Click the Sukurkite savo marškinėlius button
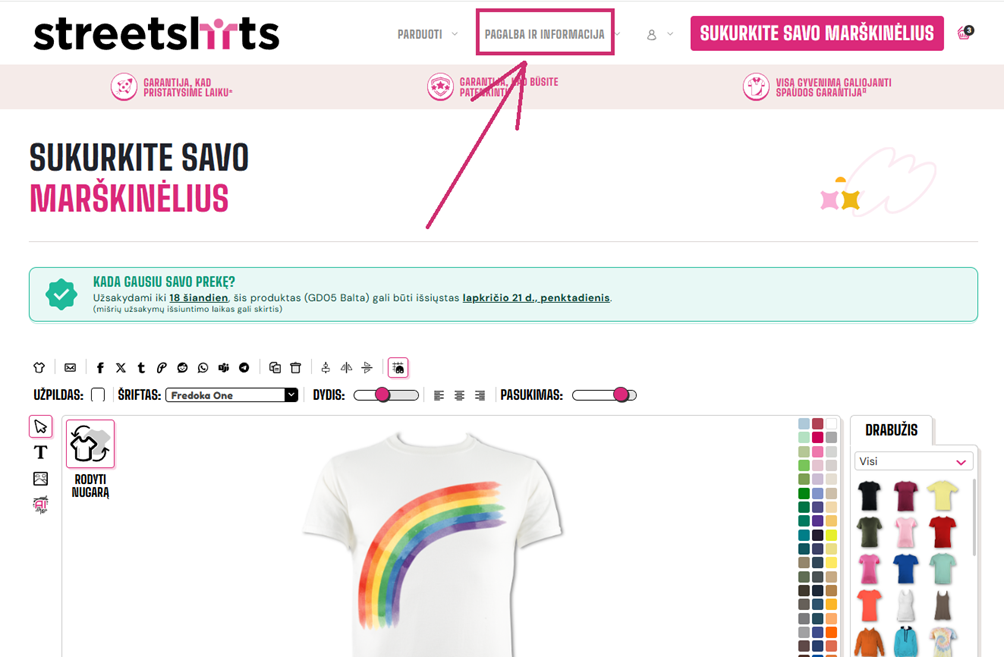The height and width of the screenshot is (657, 1004). point(817,33)
